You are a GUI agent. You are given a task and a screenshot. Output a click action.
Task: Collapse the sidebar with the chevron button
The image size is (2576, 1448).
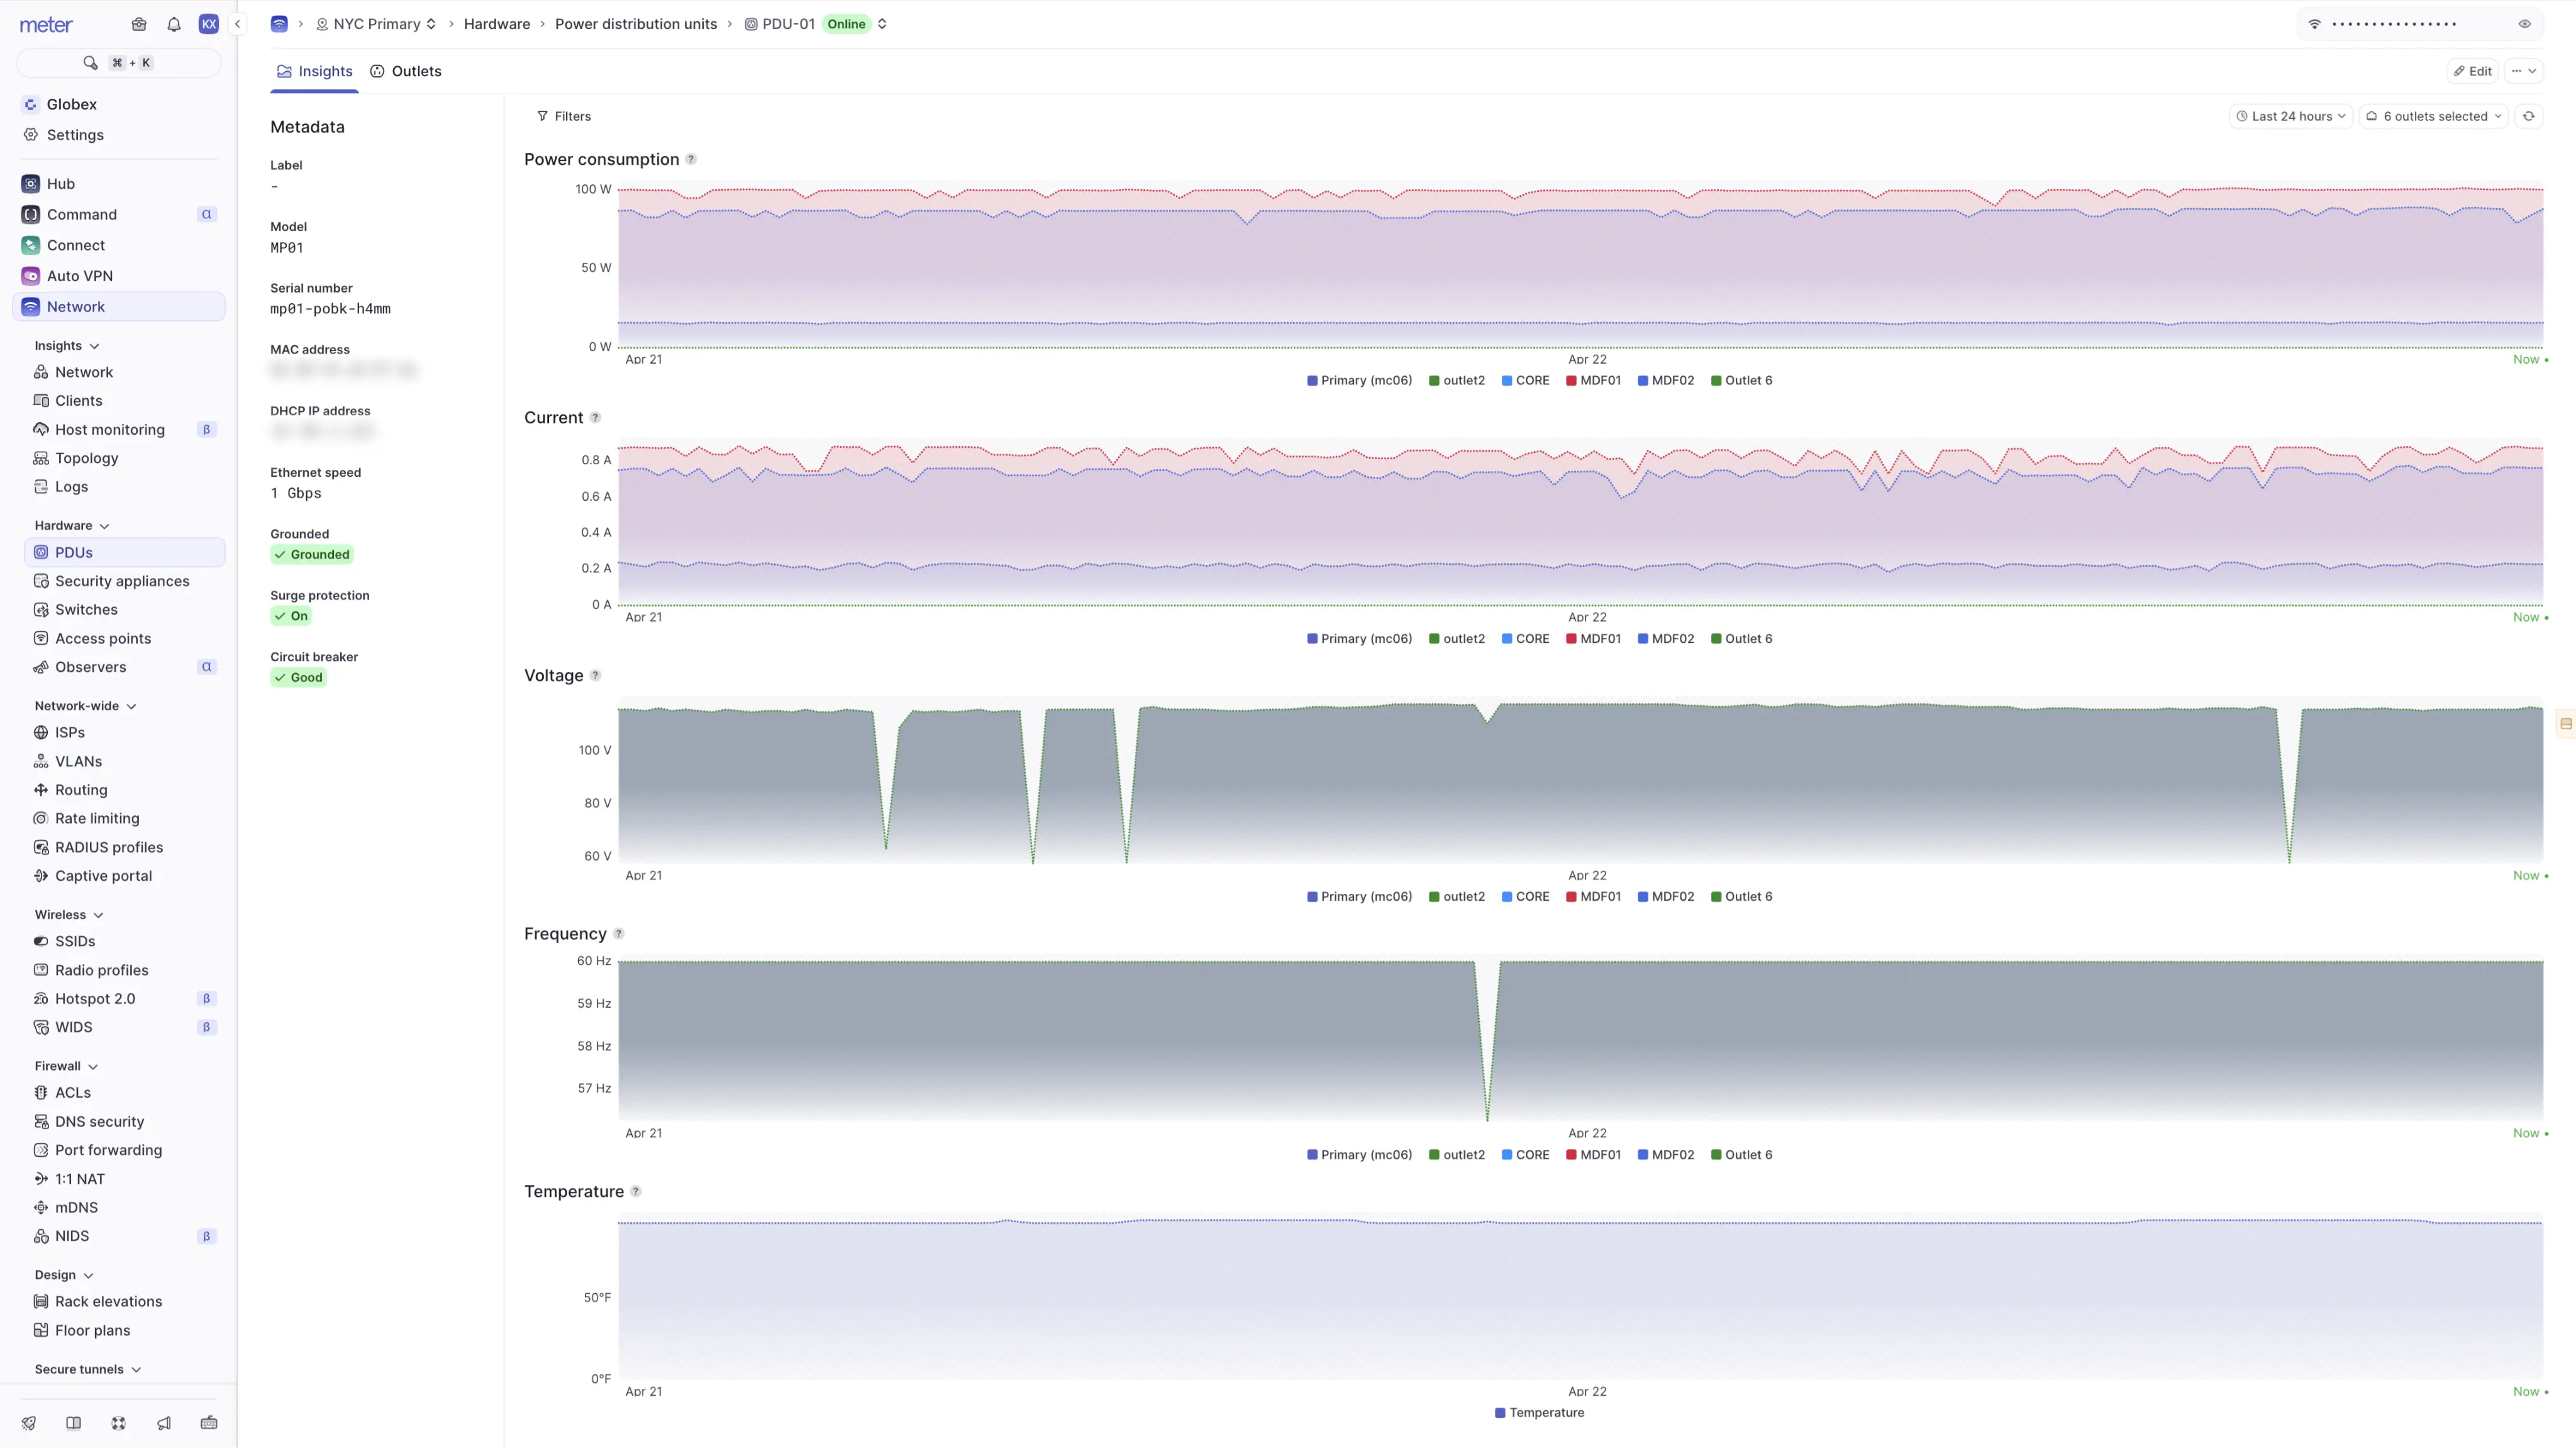coord(237,24)
